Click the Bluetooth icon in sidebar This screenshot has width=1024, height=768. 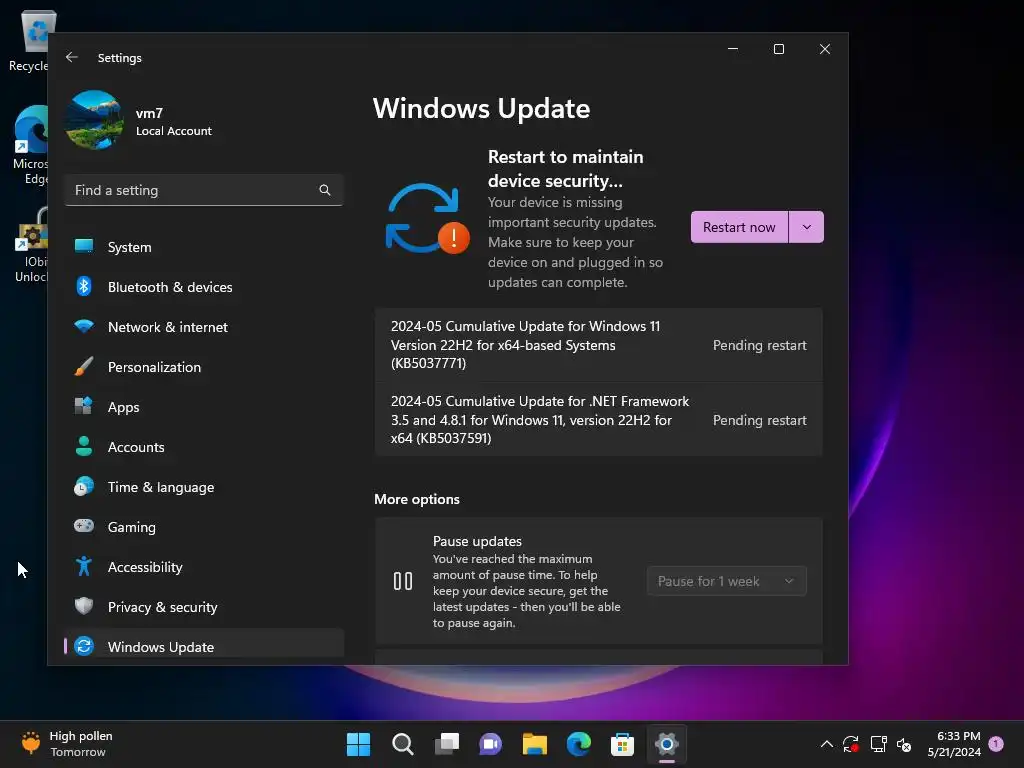(84, 286)
